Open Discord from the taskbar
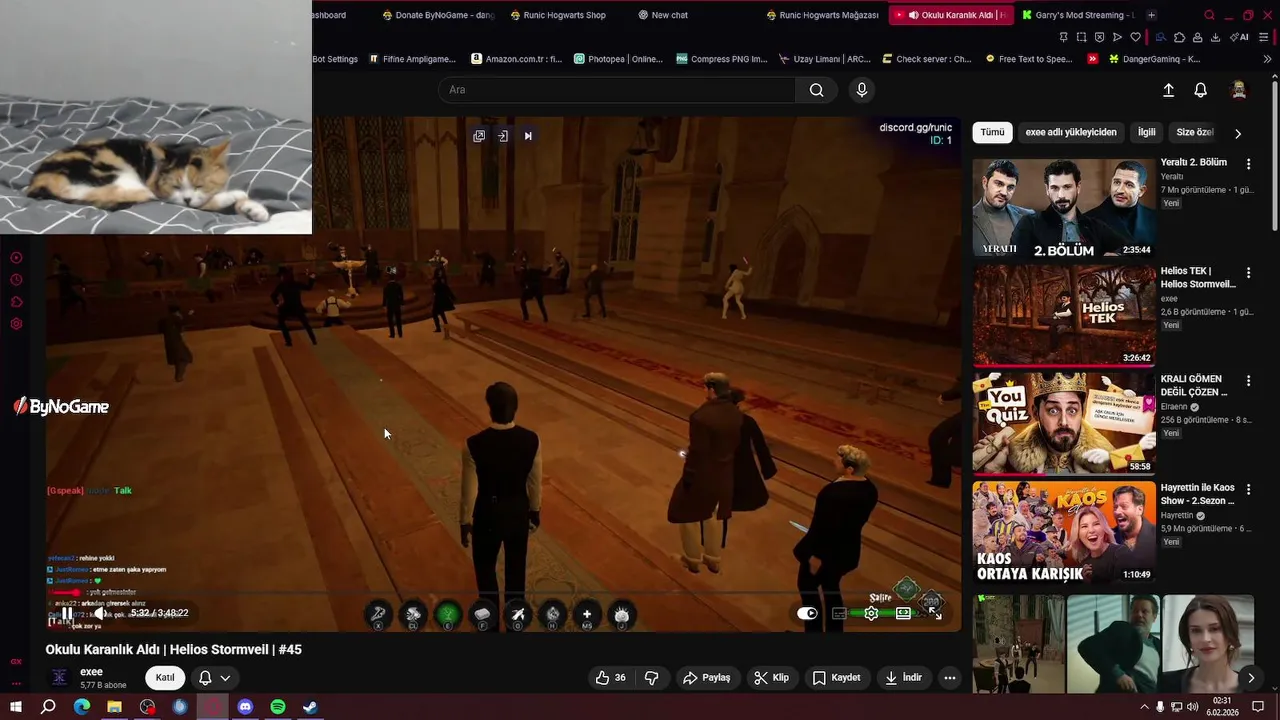 245,707
